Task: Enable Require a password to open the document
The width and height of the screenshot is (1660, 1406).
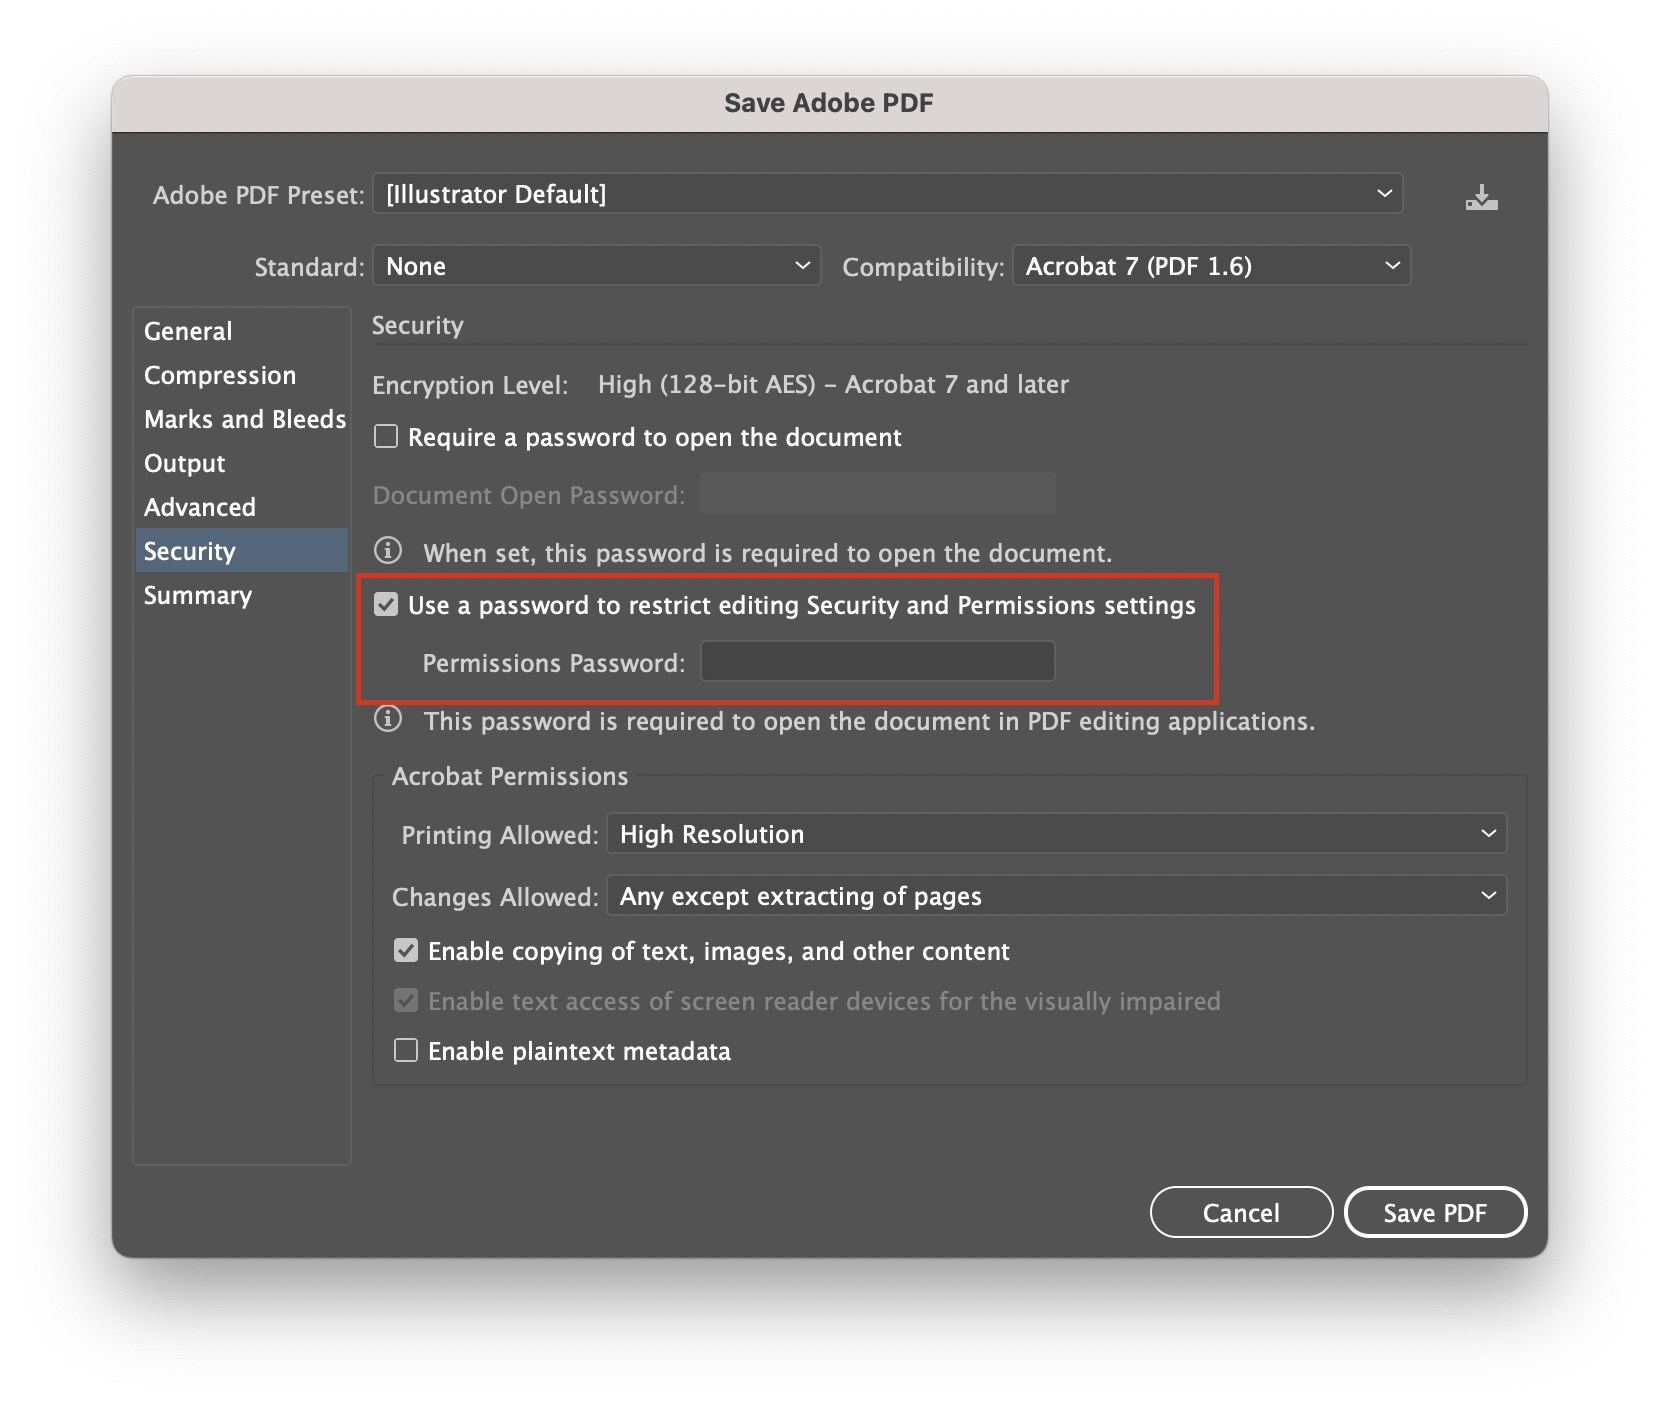Action: tap(385, 435)
